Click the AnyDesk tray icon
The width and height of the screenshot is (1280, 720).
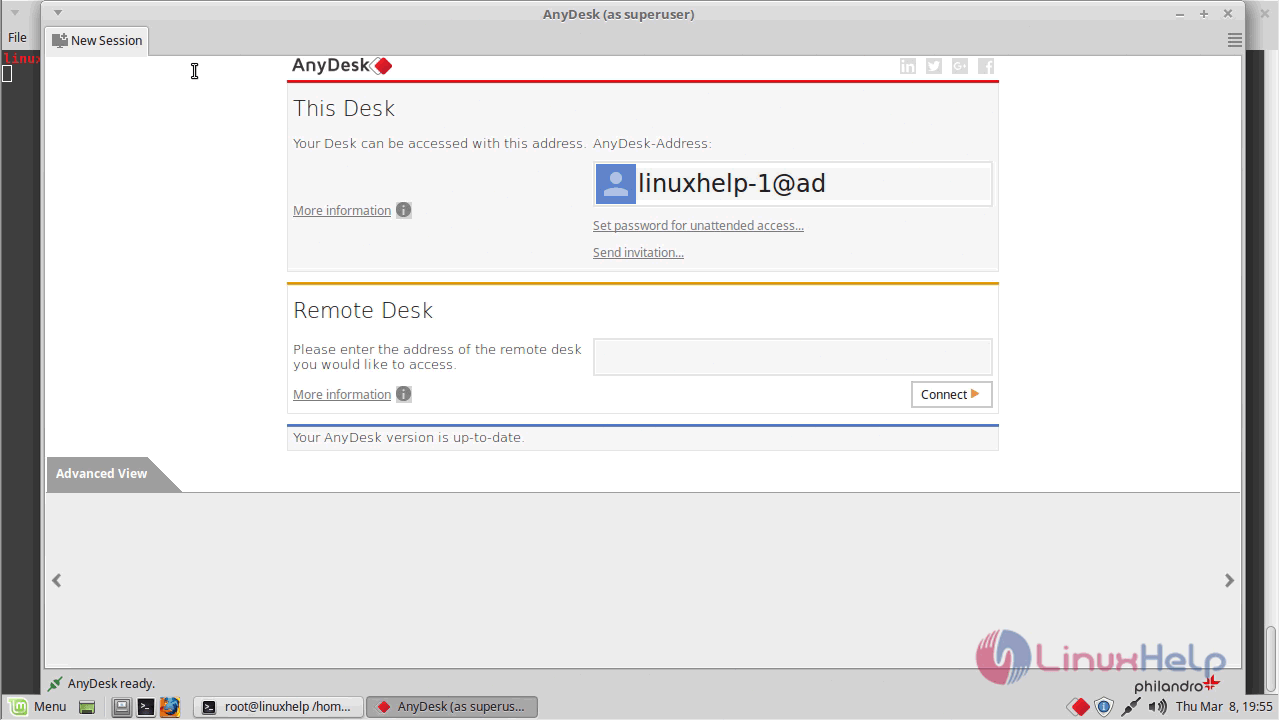(x=1078, y=707)
